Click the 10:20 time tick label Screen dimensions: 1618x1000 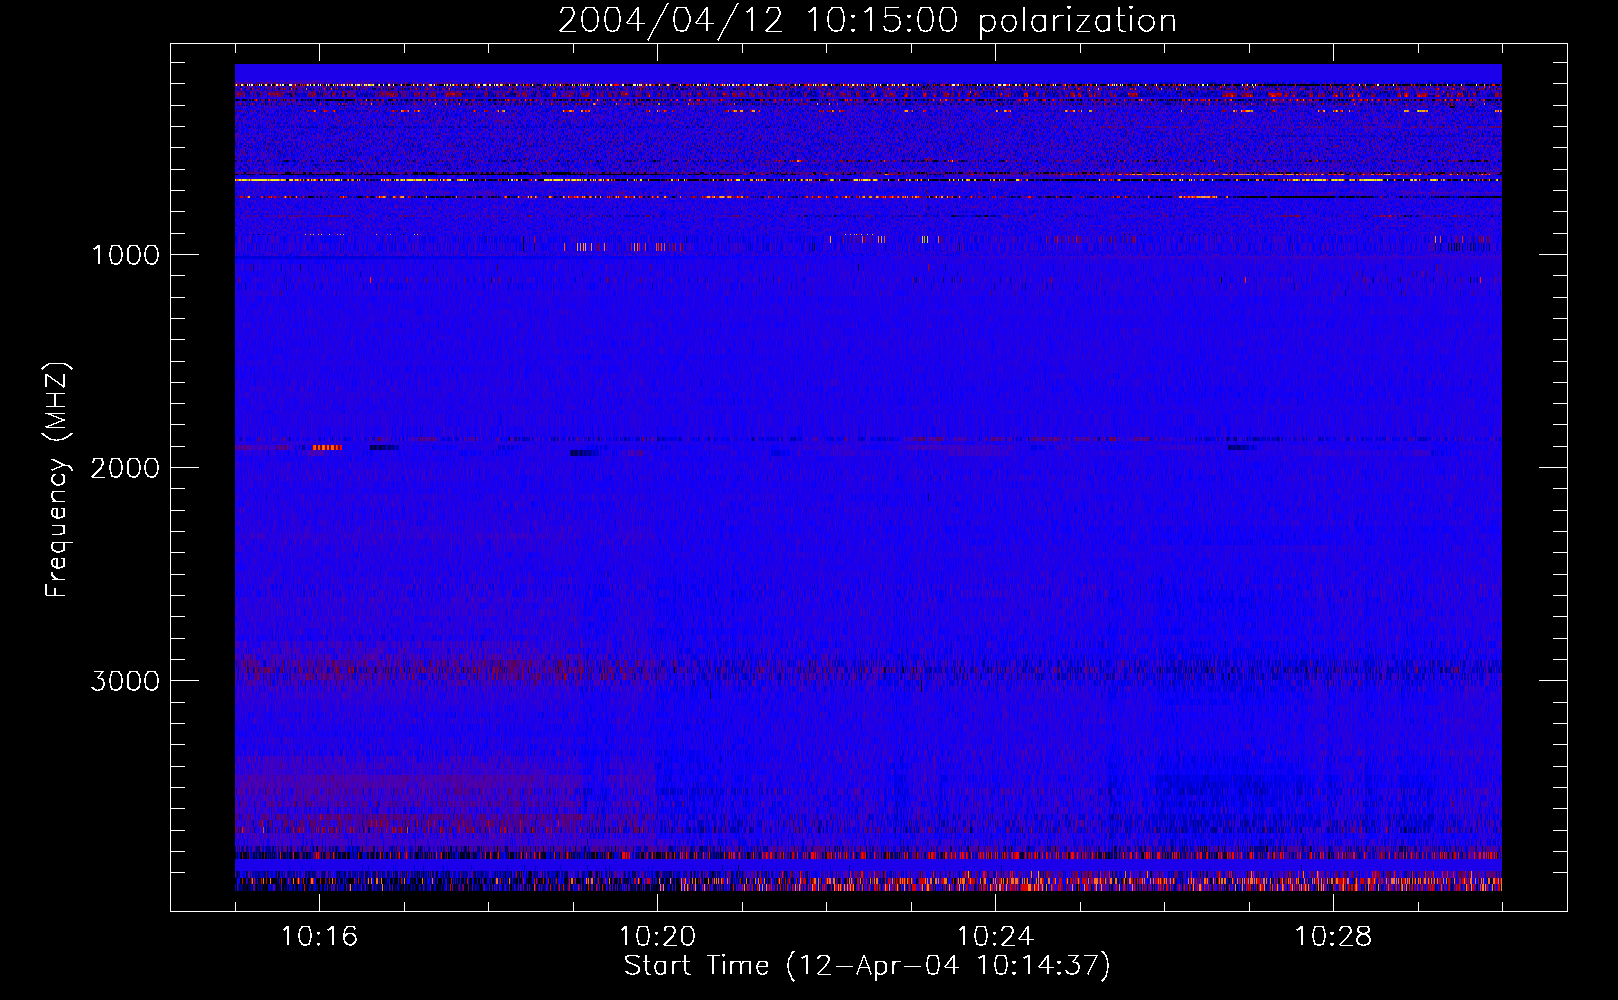pos(657,936)
